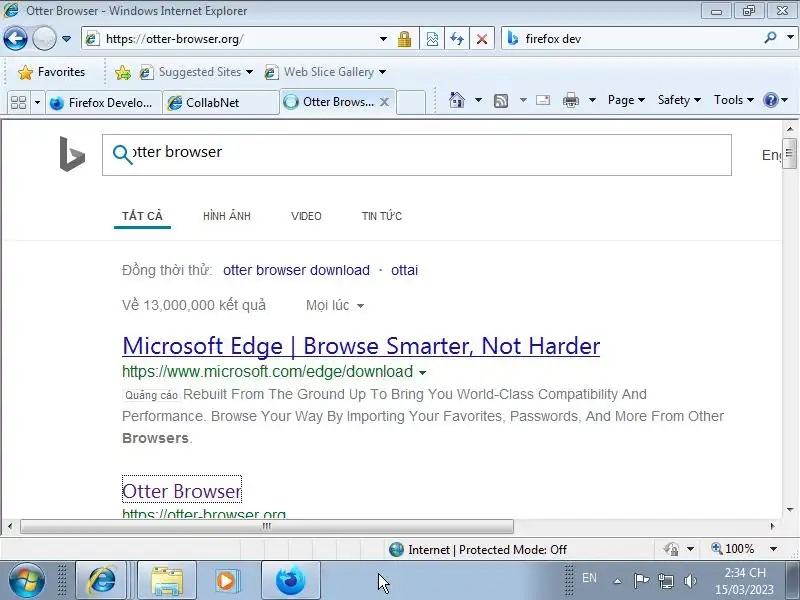The image size is (800, 600).
Task: Click the Read Mail envelope icon
Action: tap(543, 100)
